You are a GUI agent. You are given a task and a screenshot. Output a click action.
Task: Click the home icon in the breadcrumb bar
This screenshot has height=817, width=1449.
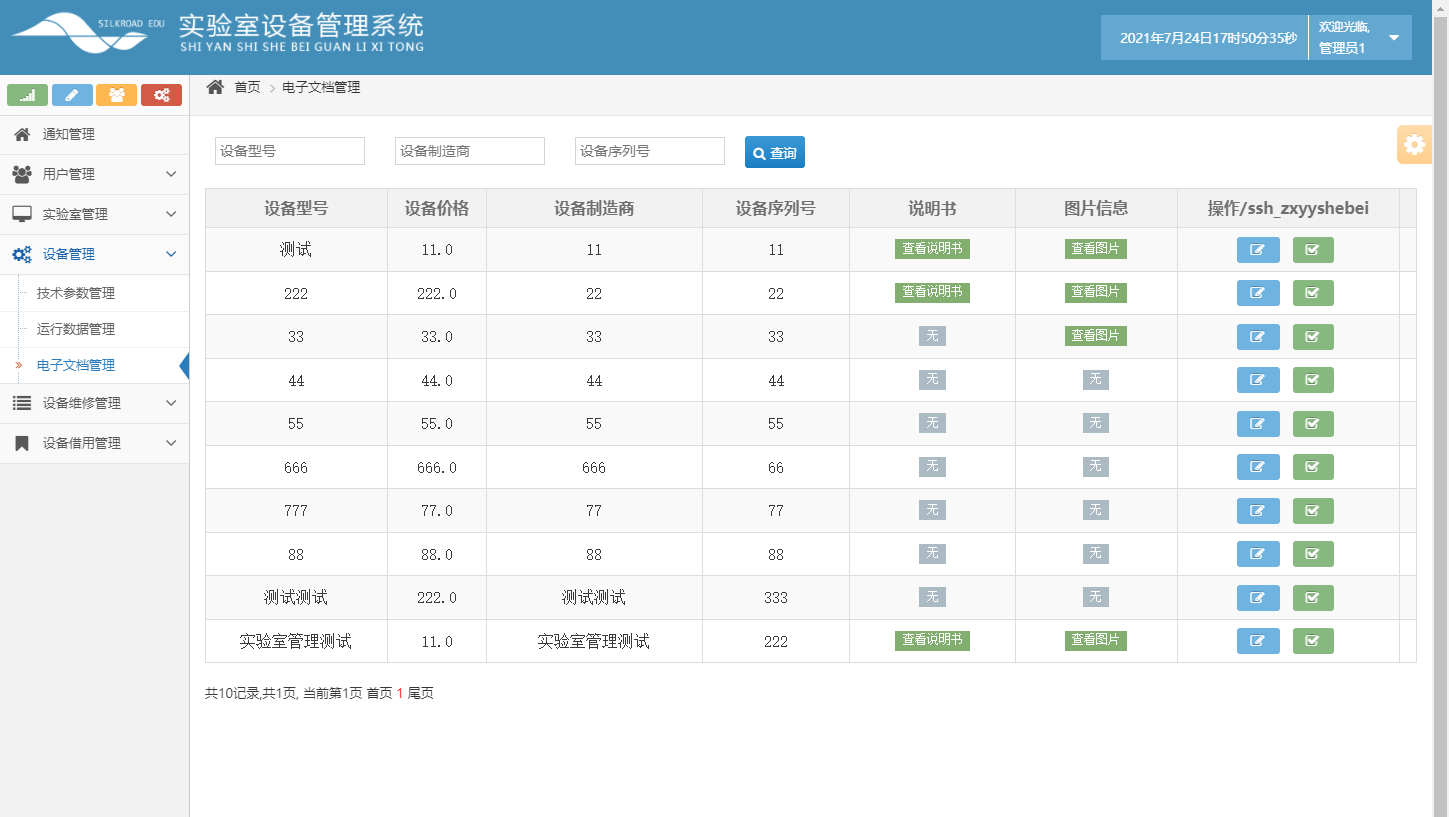pyautogui.click(x=214, y=87)
